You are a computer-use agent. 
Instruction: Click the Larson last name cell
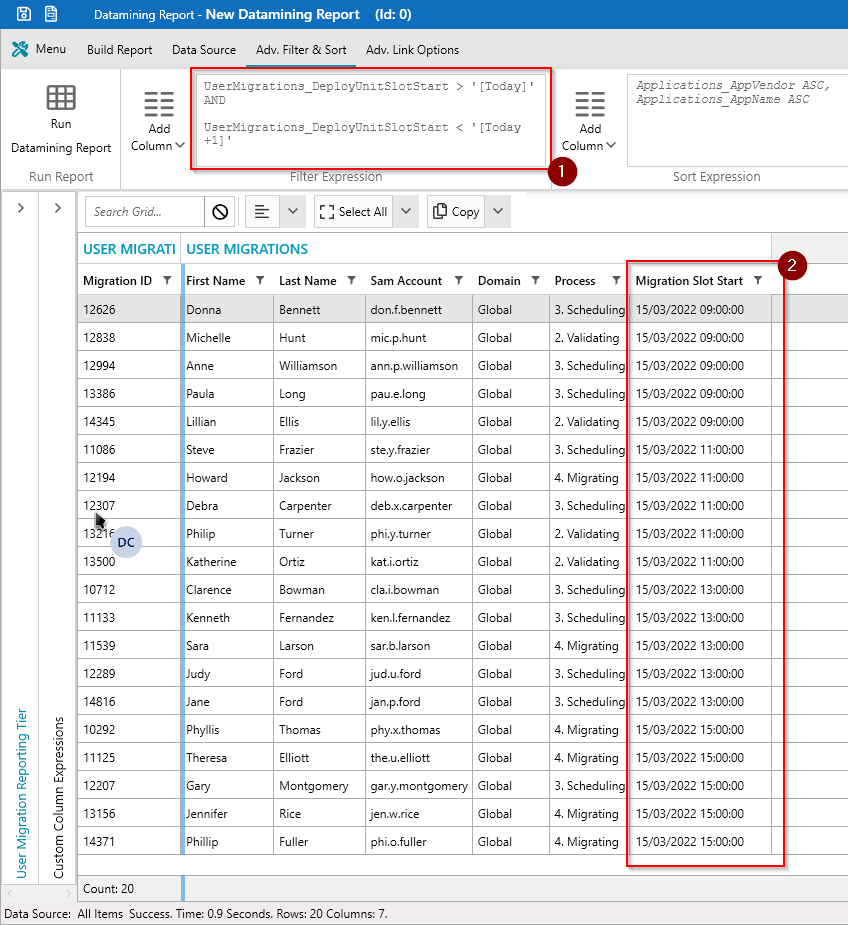coord(319,646)
